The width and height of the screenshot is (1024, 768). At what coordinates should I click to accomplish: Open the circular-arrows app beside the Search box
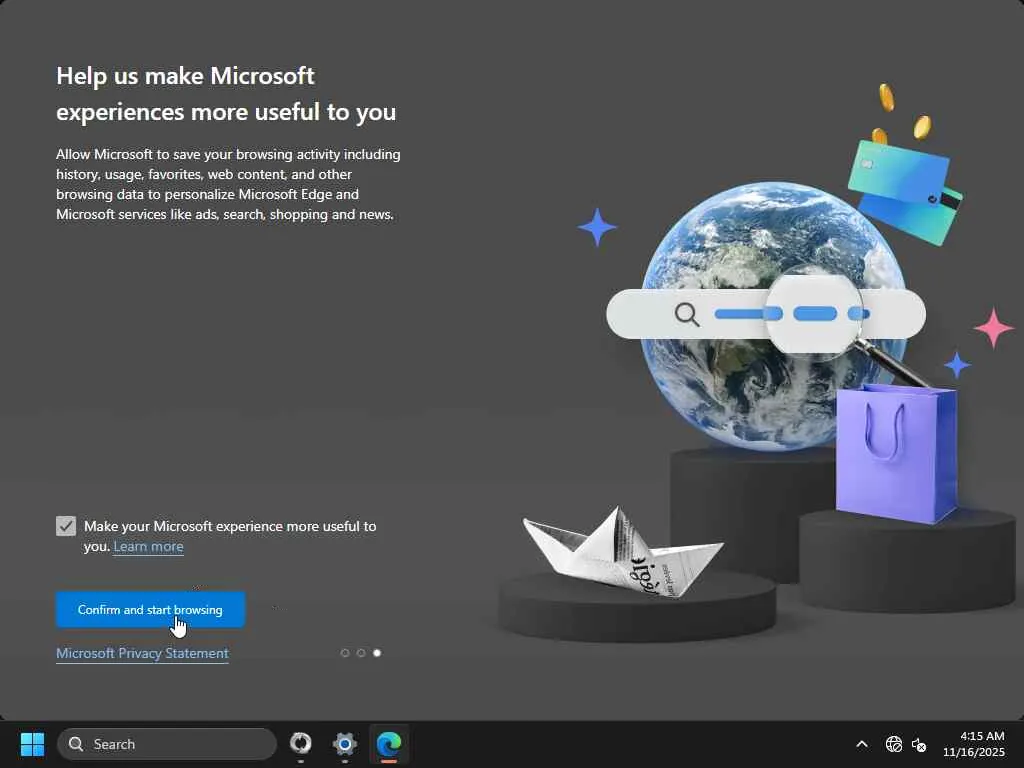pyautogui.click(x=301, y=744)
